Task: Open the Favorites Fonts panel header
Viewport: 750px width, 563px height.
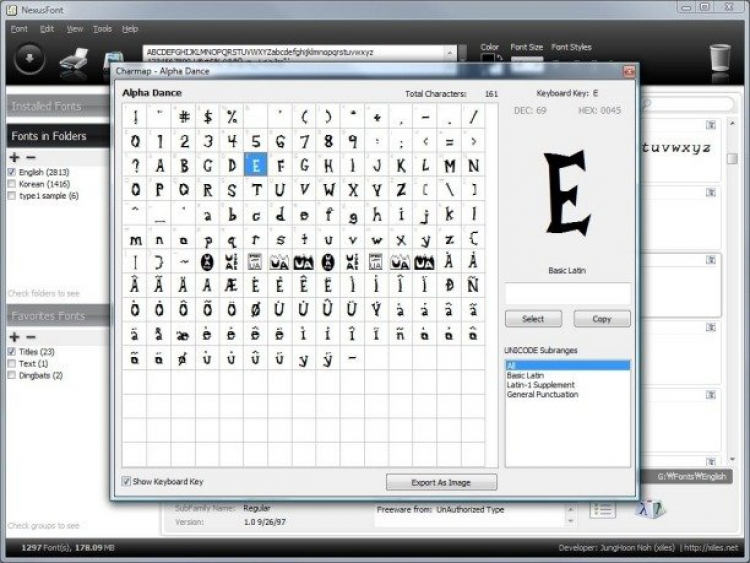Action: [58, 316]
